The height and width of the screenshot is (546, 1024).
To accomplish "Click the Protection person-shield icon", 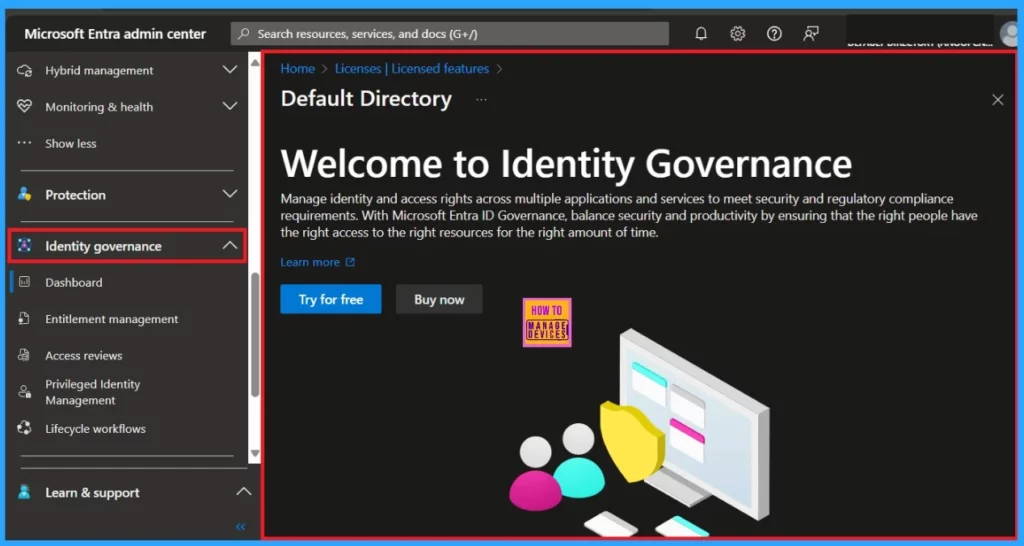I will (x=24, y=194).
